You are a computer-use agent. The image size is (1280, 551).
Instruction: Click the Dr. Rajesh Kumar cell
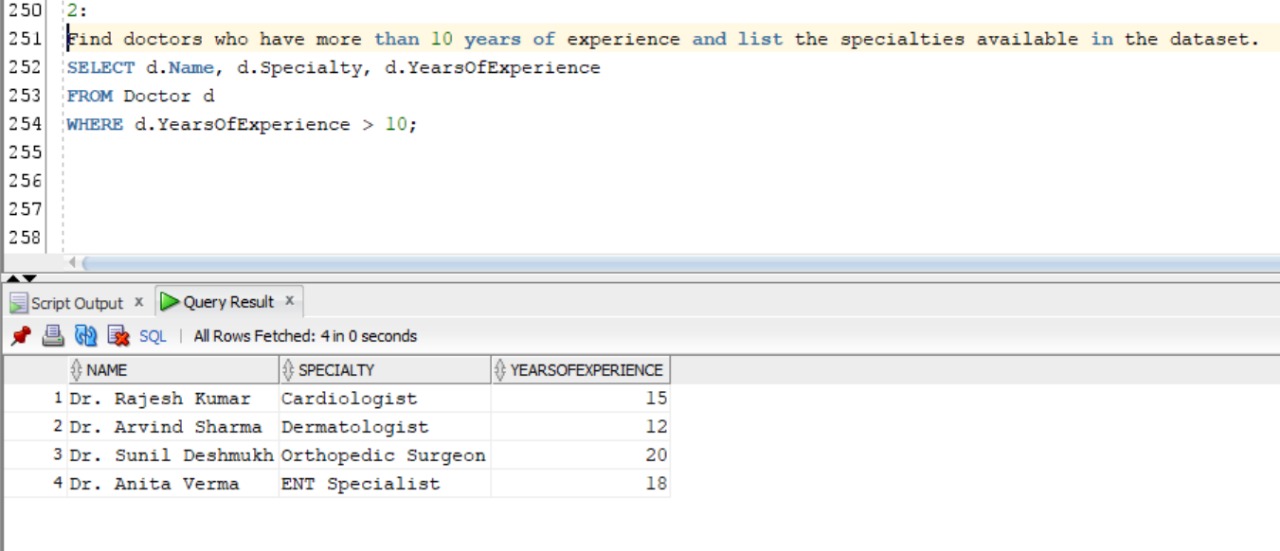pos(174,398)
